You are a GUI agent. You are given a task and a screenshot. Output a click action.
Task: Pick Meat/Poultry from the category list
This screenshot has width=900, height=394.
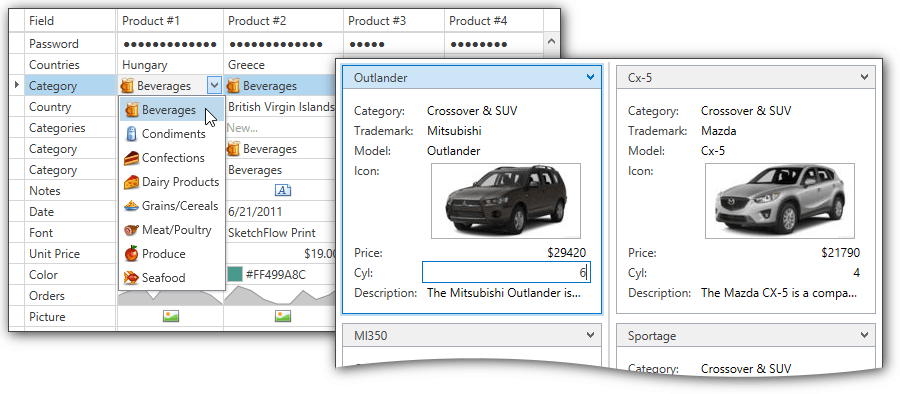point(171,230)
